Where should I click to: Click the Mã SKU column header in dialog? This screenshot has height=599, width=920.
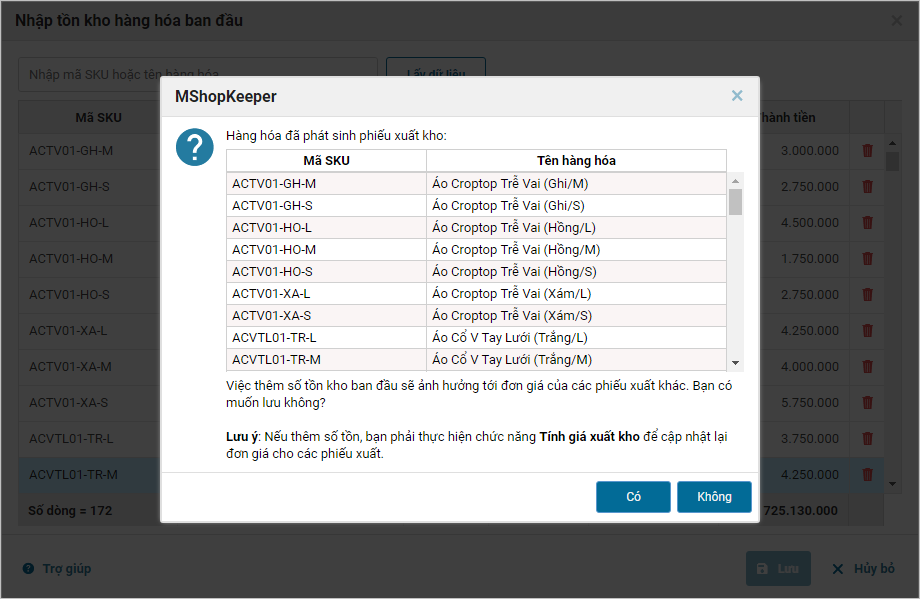point(326,161)
